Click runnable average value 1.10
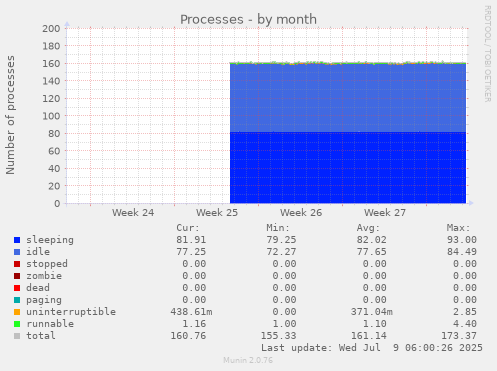The width and height of the screenshot is (497, 371). [375, 324]
